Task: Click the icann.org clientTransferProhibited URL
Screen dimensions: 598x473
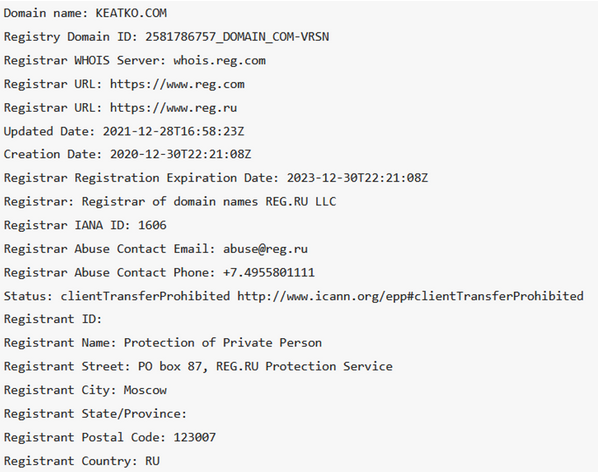Action: (x=410, y=296)
